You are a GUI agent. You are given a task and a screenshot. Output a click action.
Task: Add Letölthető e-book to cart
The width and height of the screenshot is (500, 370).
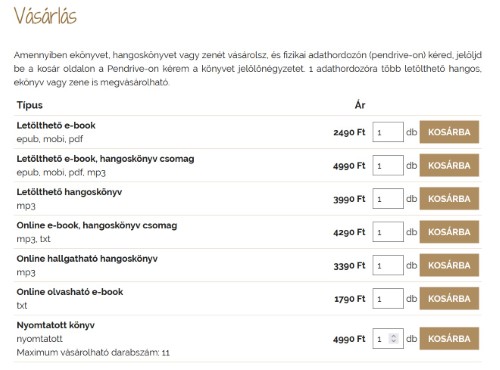(x=449, y=132)
